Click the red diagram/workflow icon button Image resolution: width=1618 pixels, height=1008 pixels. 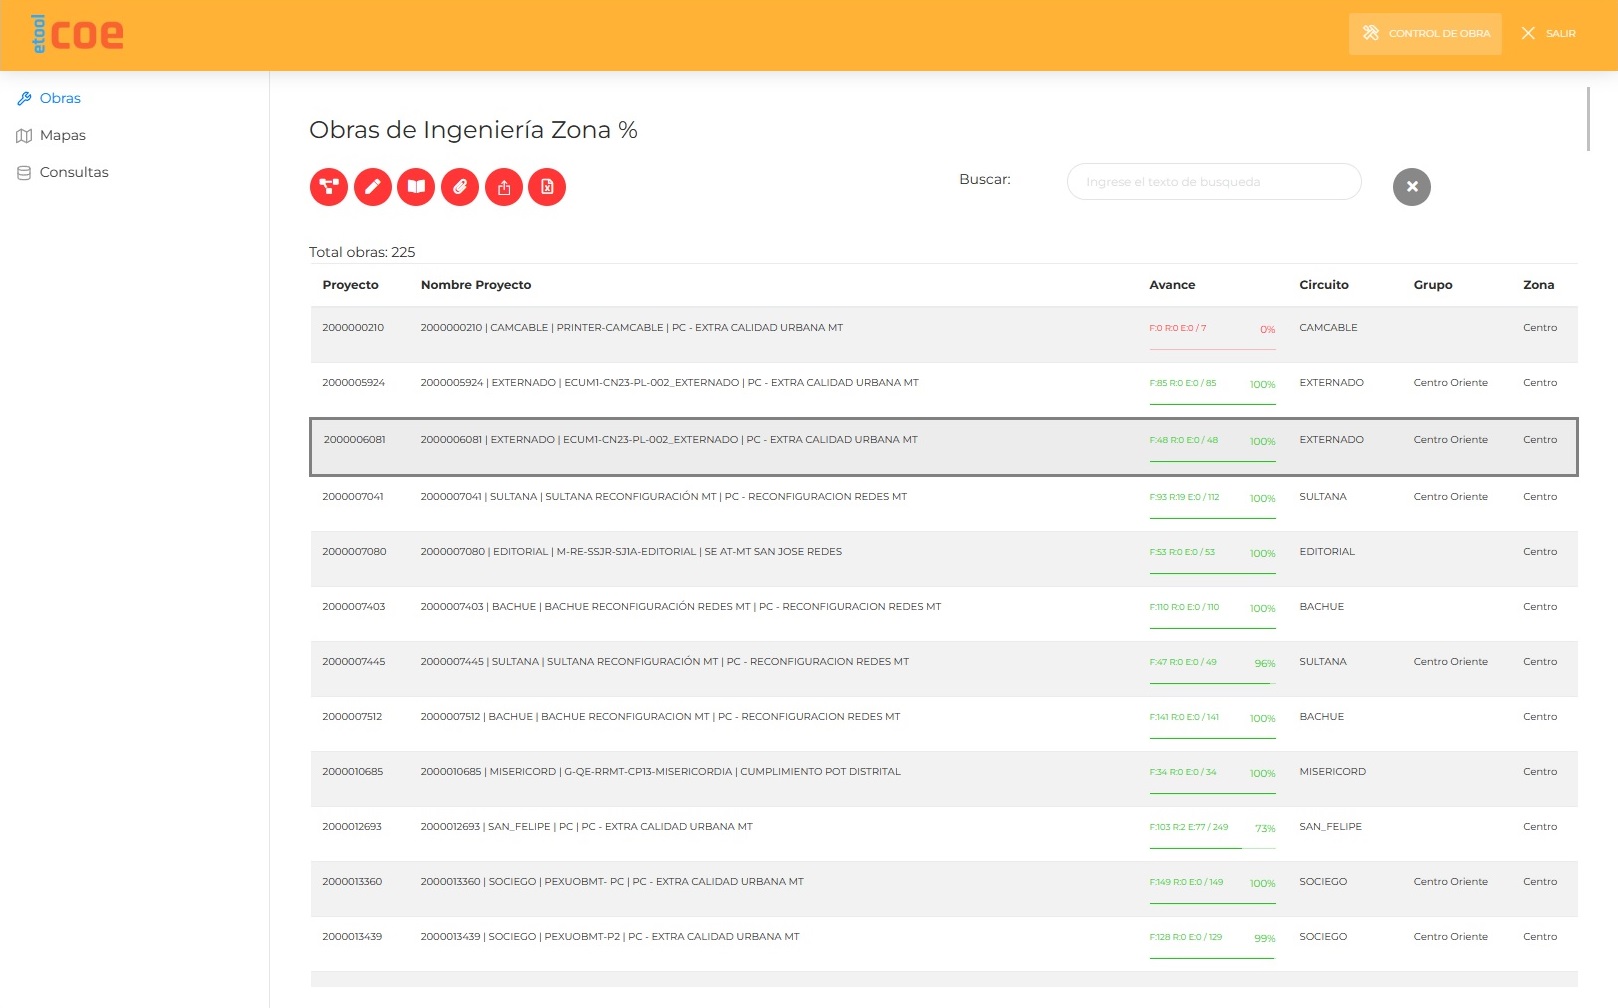pos(329,187)
